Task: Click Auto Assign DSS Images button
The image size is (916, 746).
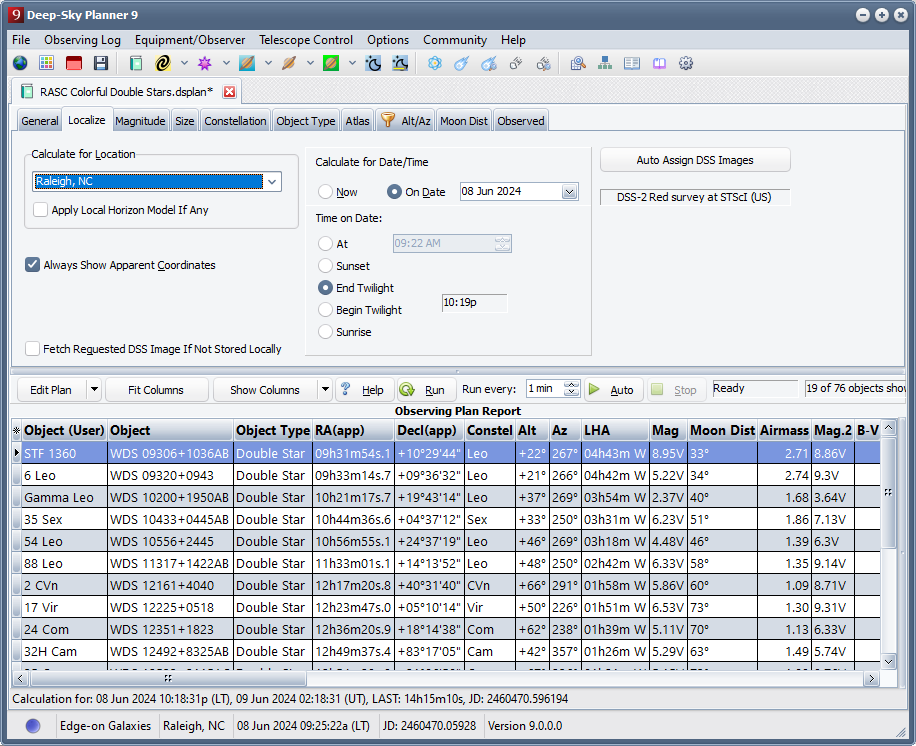Action: point(695,160)
